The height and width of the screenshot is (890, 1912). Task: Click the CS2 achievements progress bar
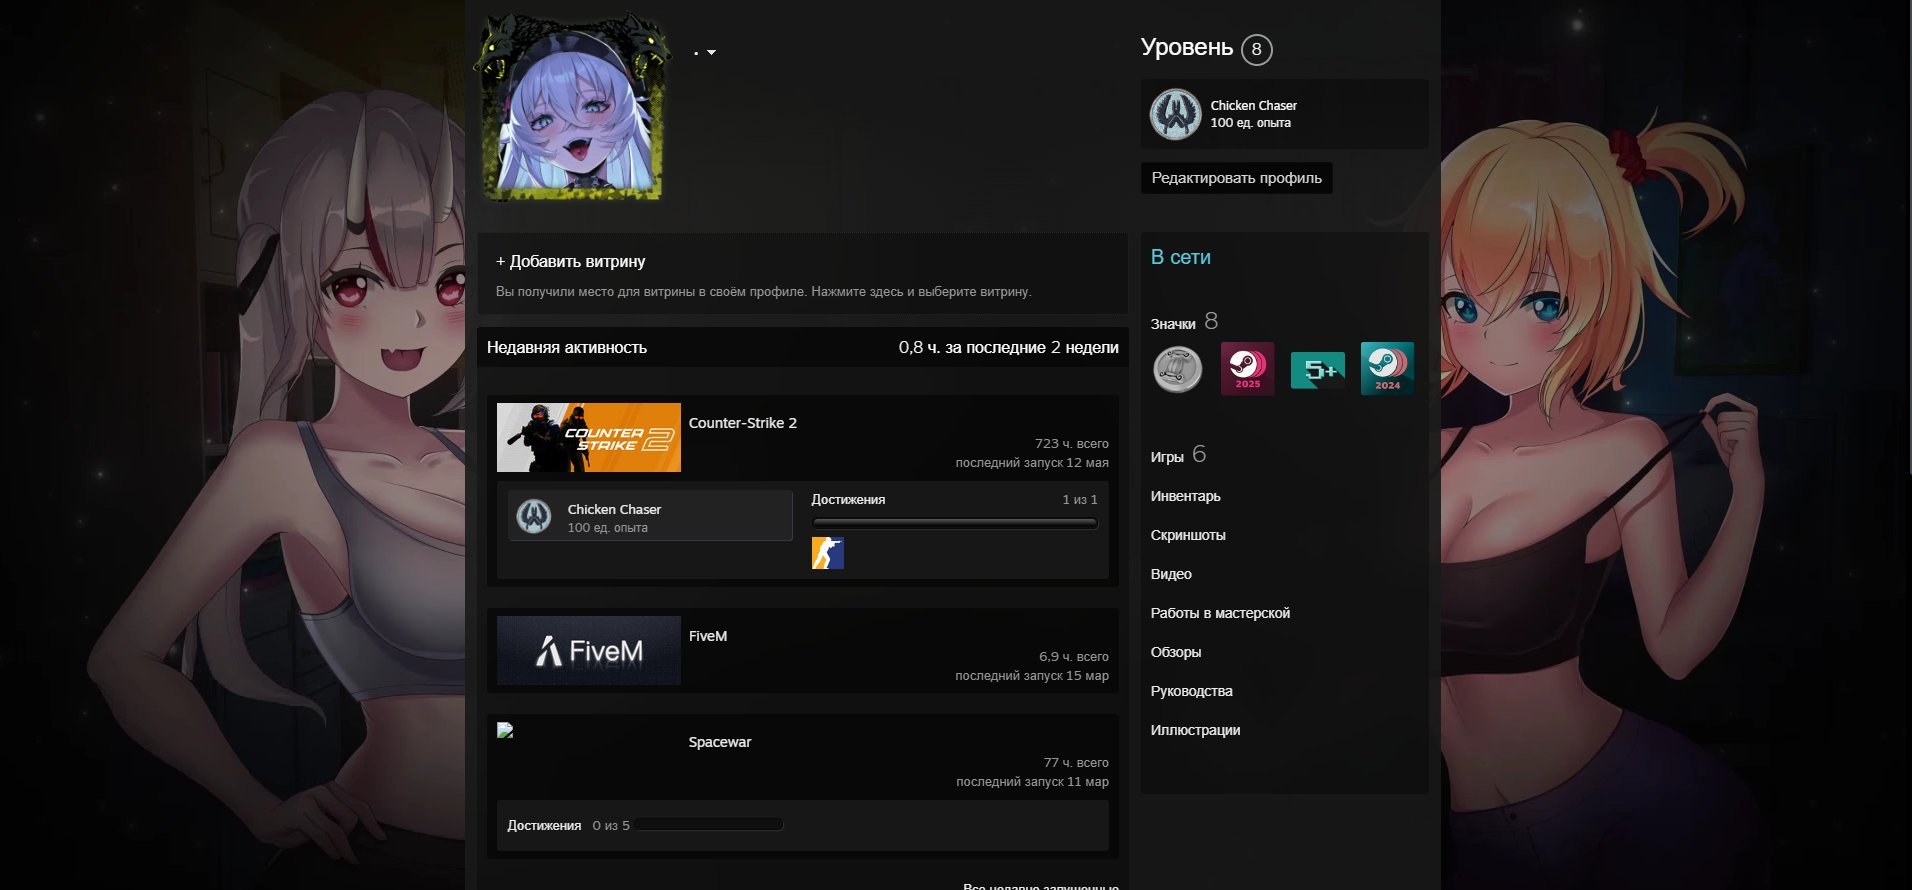(955, 523)
